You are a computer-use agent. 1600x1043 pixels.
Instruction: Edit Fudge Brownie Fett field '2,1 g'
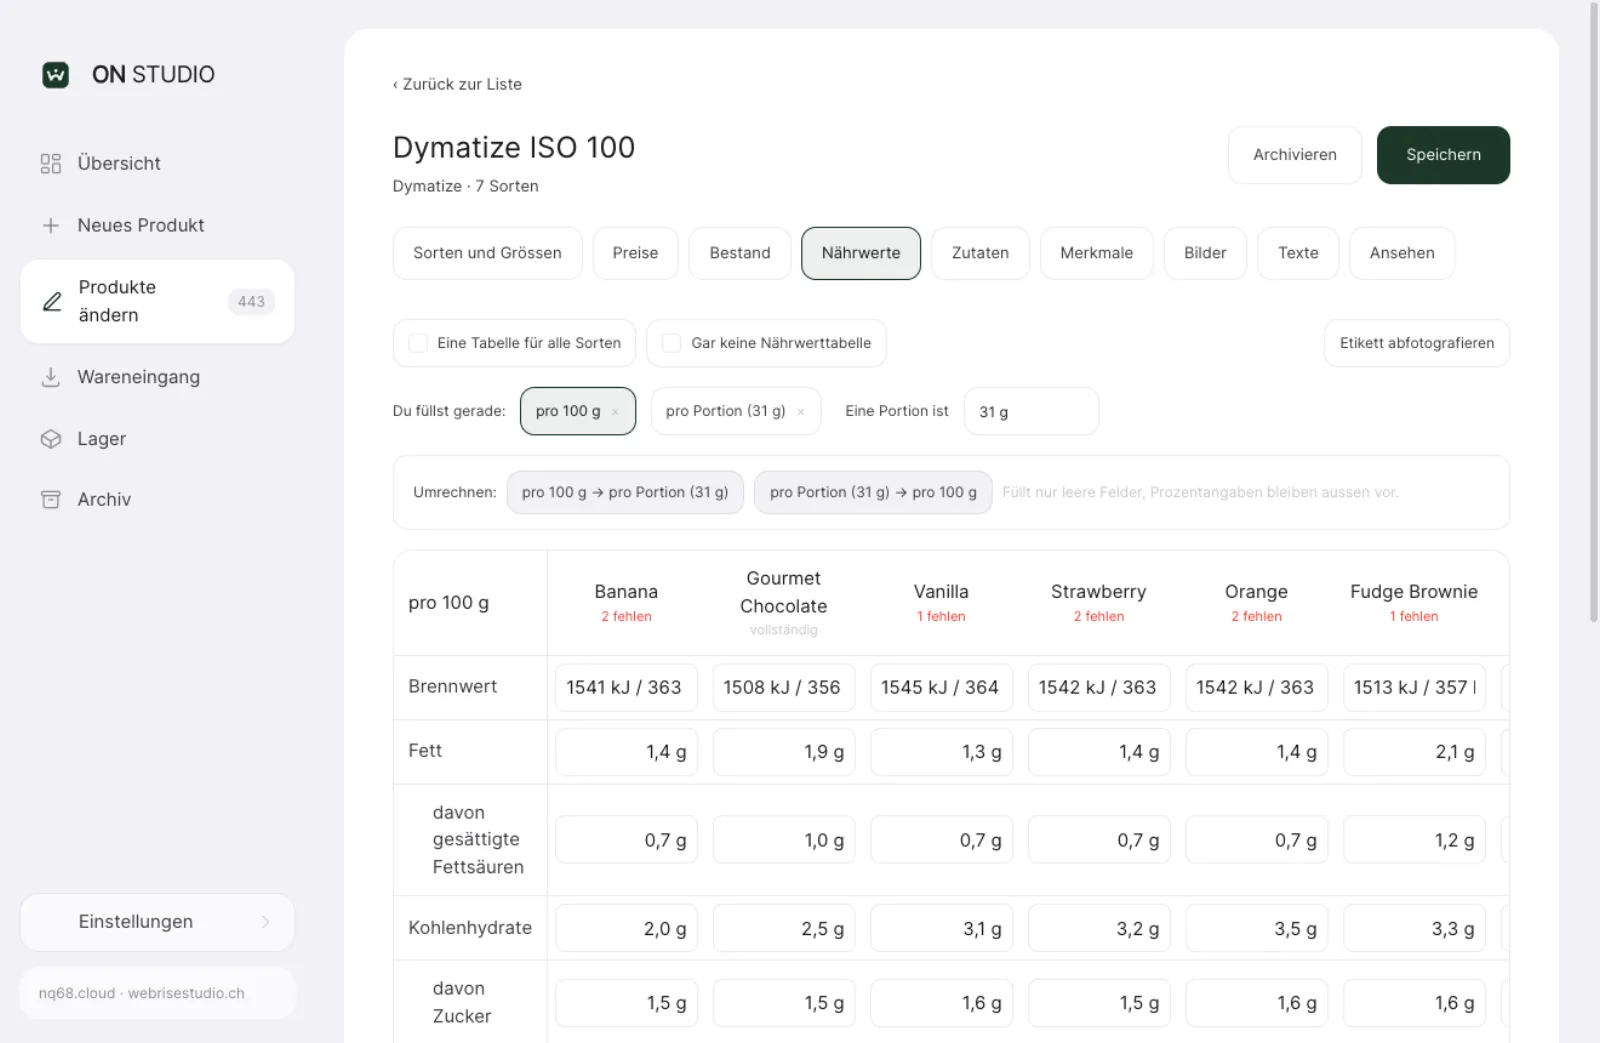click(1414, 752)
